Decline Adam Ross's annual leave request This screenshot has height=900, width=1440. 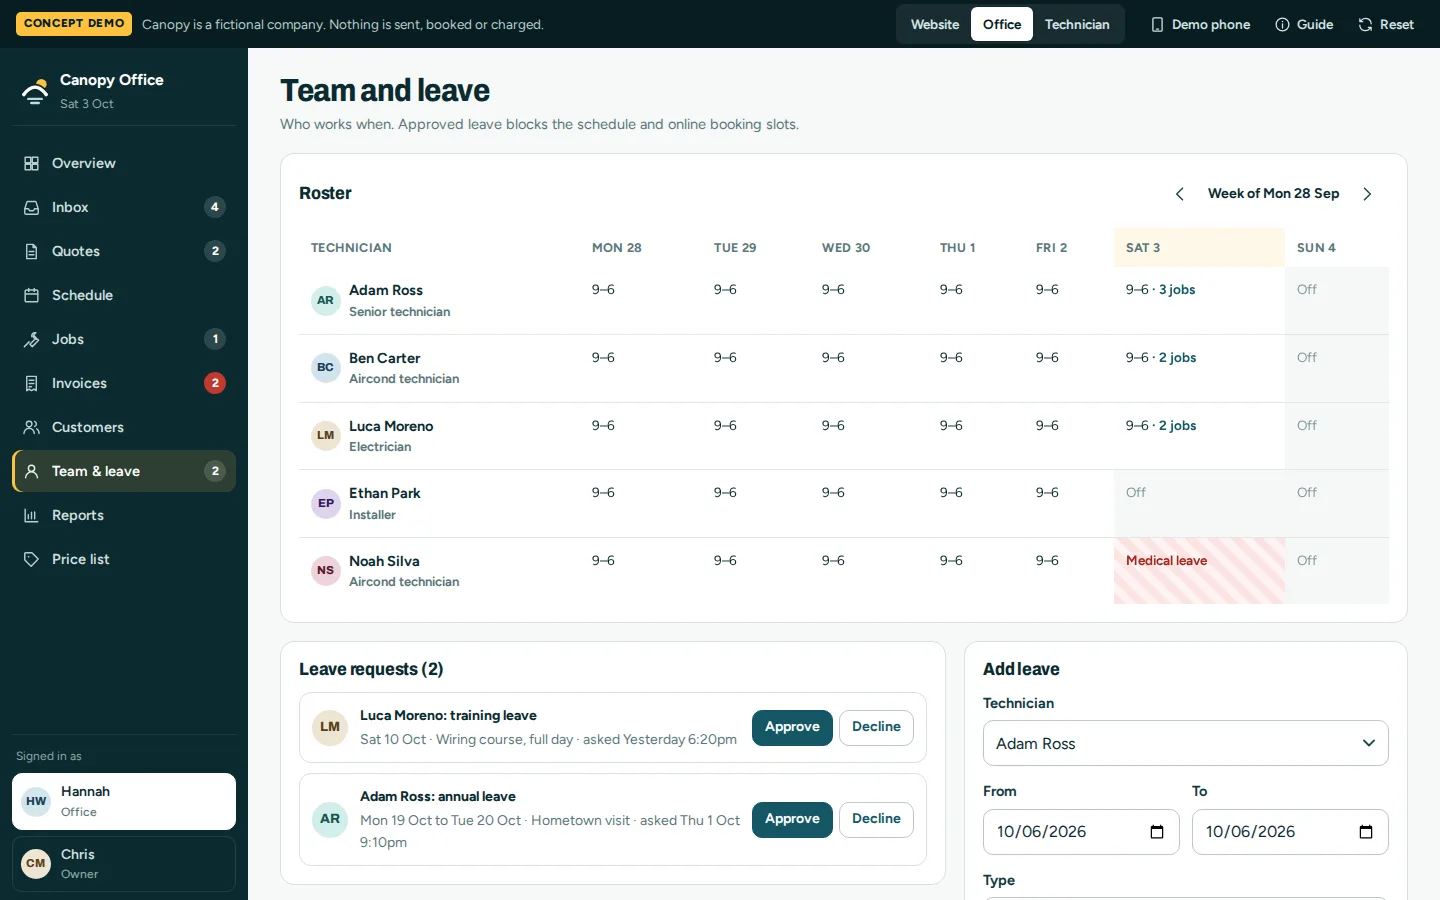point(876,819)
